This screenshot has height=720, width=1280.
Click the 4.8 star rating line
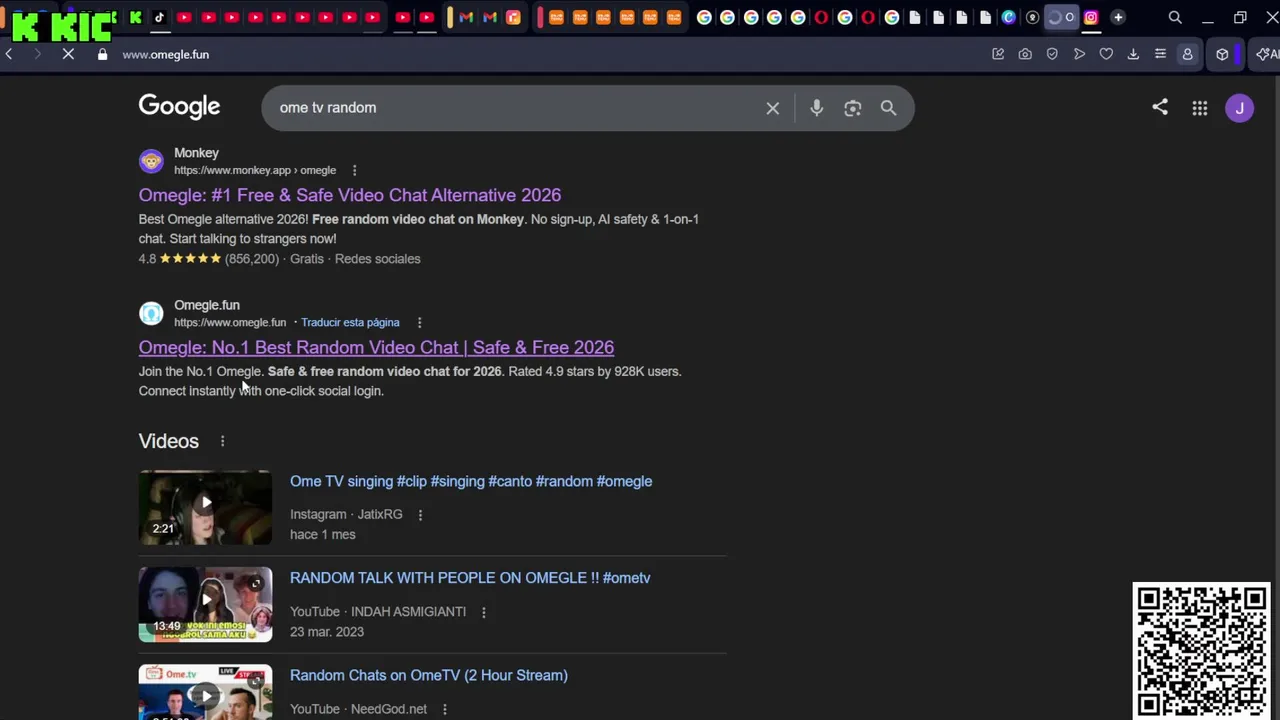pos(280,259)
